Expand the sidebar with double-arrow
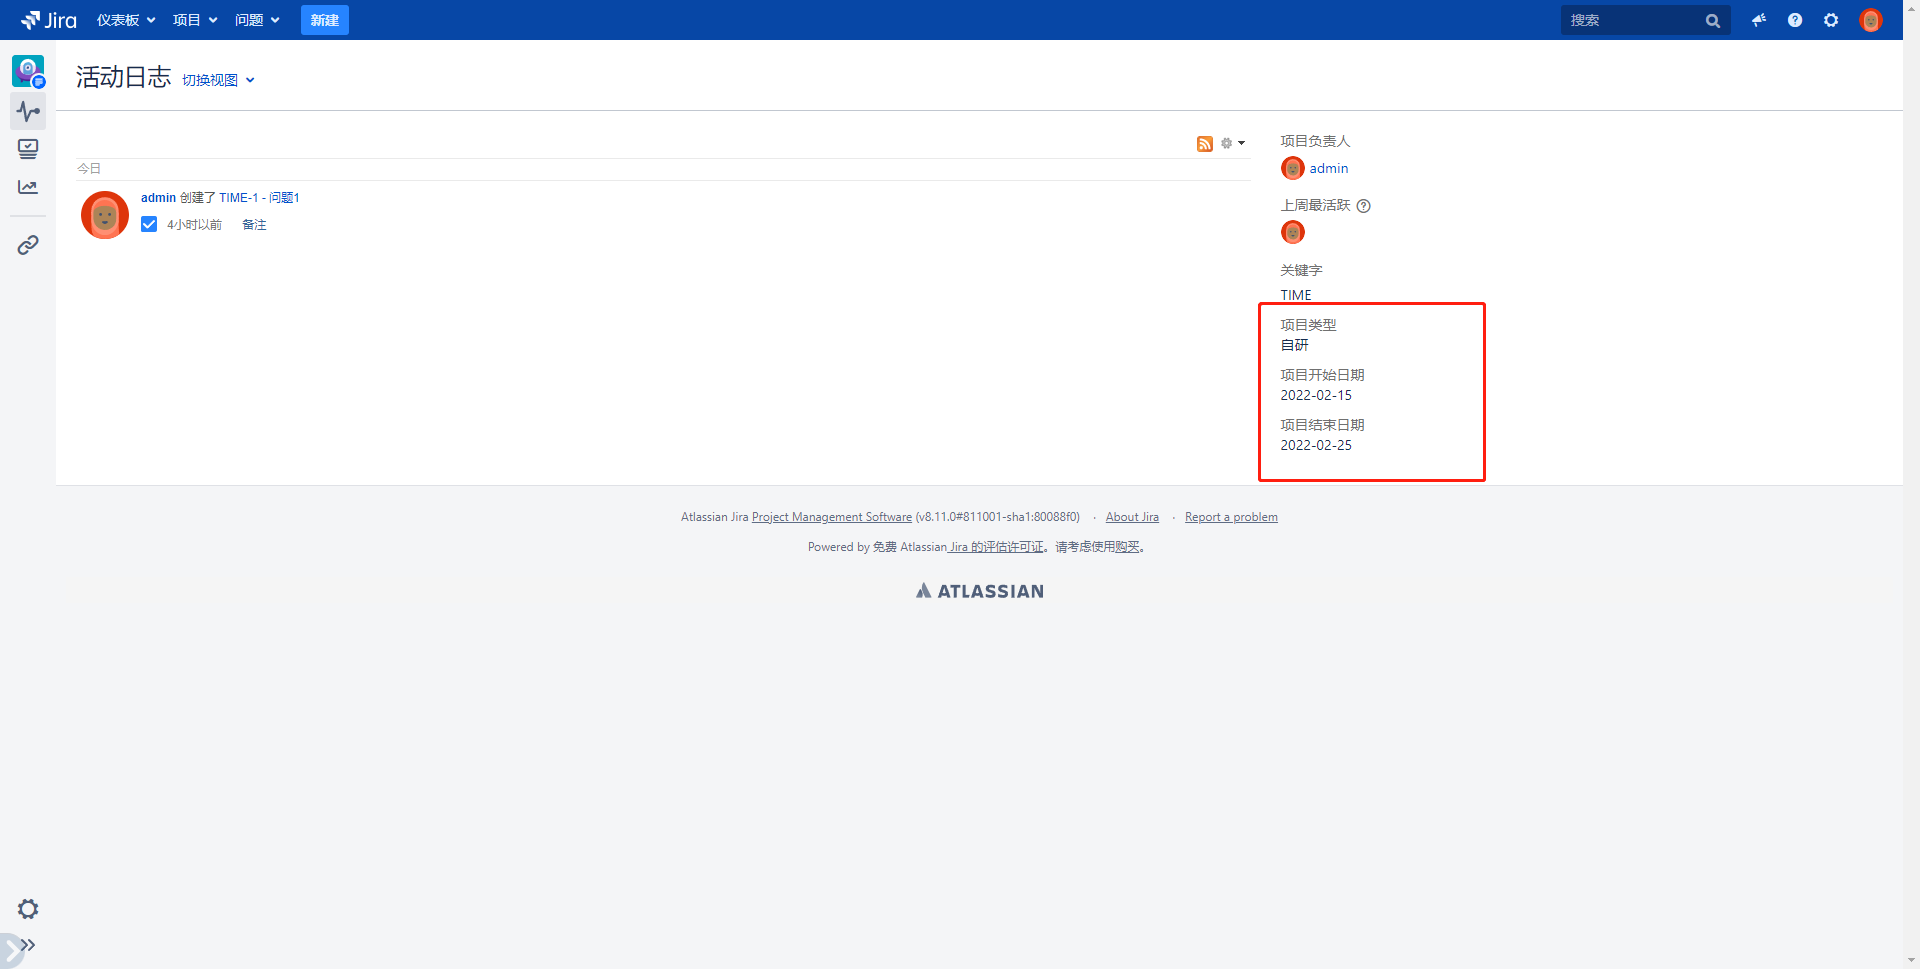Screen dimensions: 1920x969 click(28, 945)
